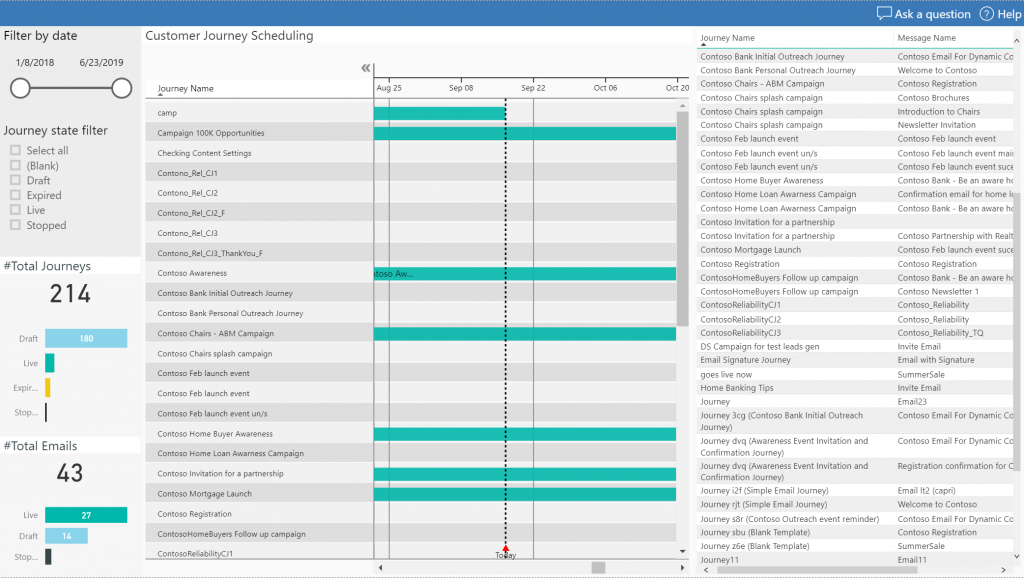Select the Sep 08 timeline date label

461,88
